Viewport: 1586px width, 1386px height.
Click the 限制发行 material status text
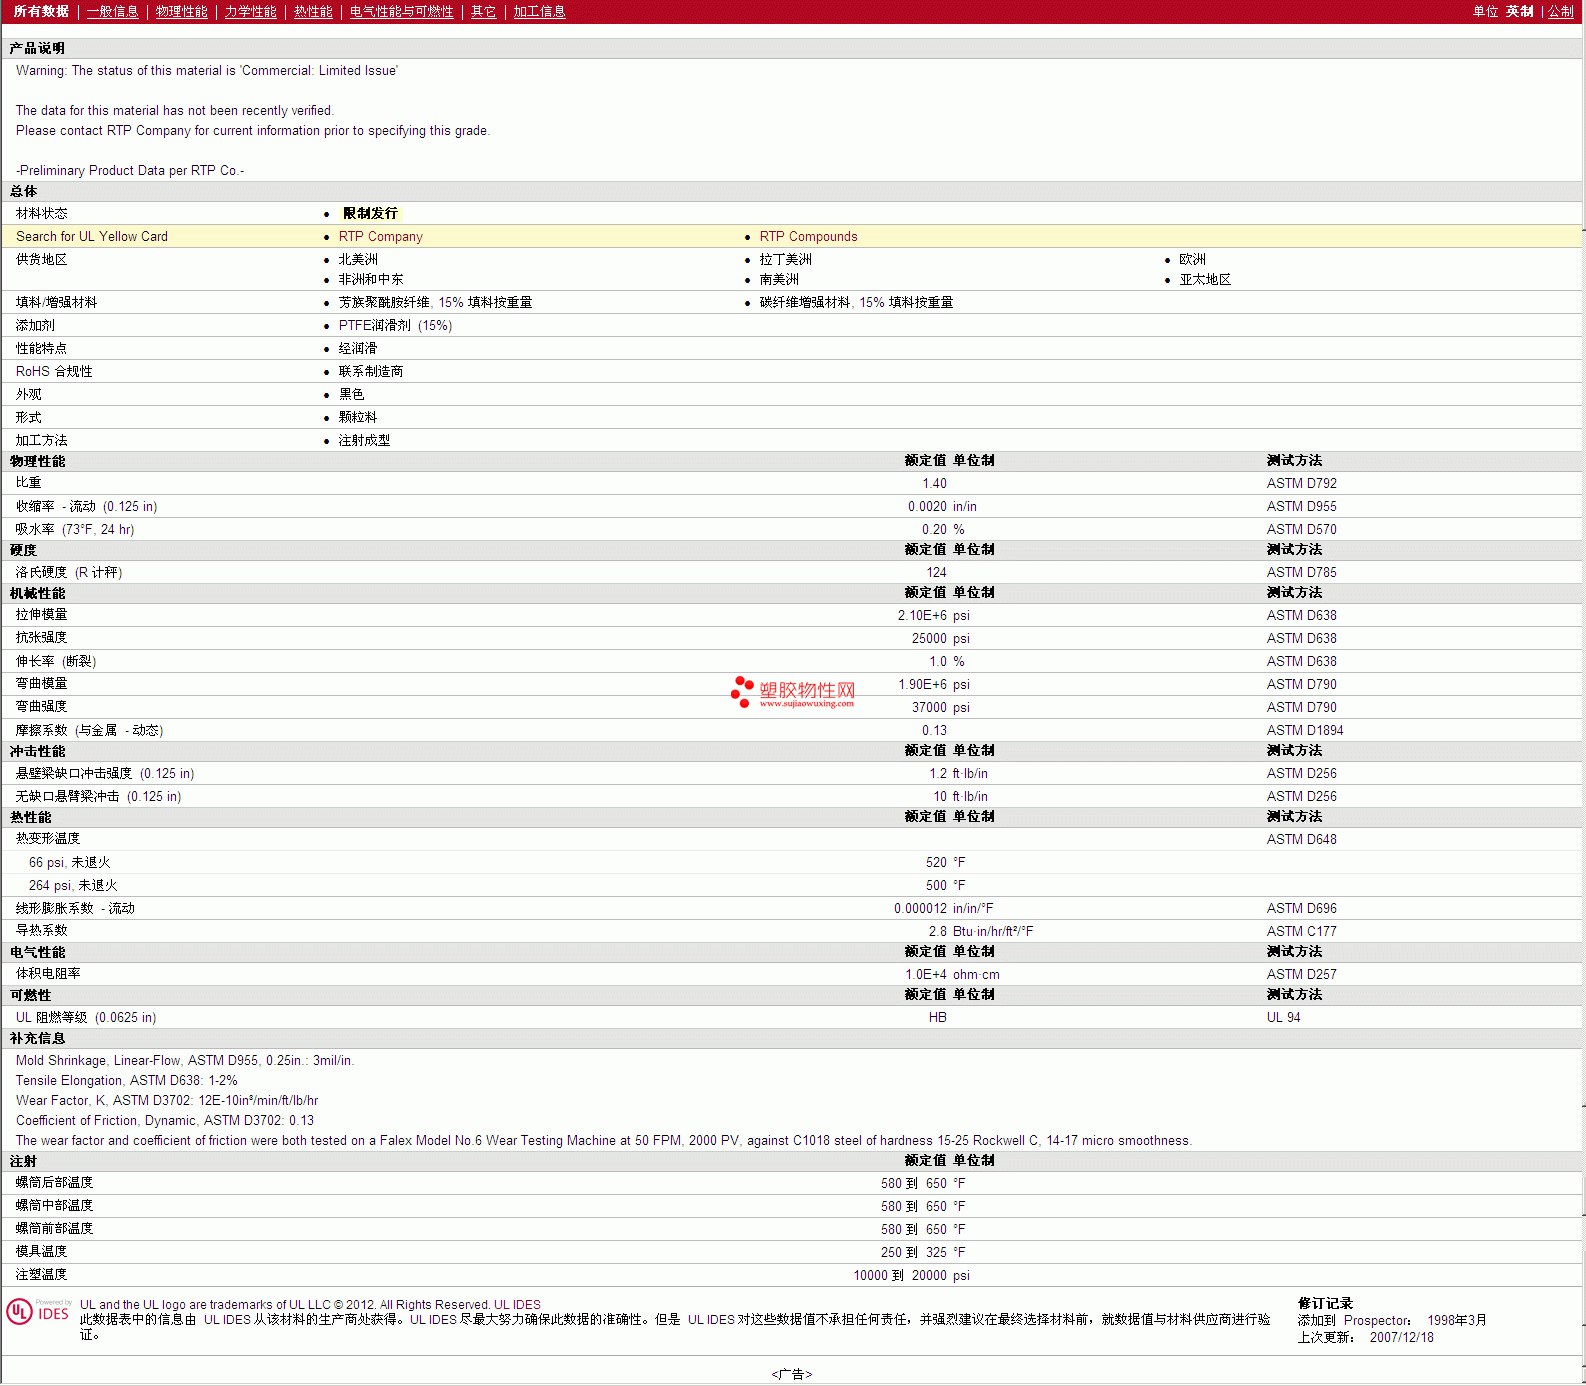pos(370,214)
